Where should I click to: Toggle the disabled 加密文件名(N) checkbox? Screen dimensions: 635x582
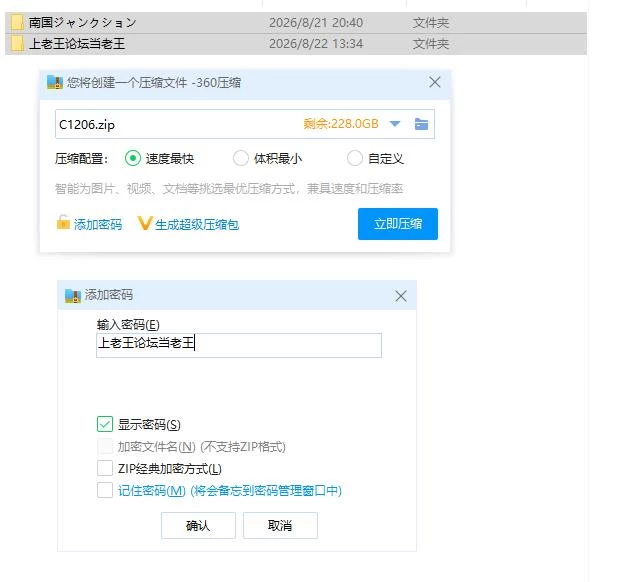[105, 446]
